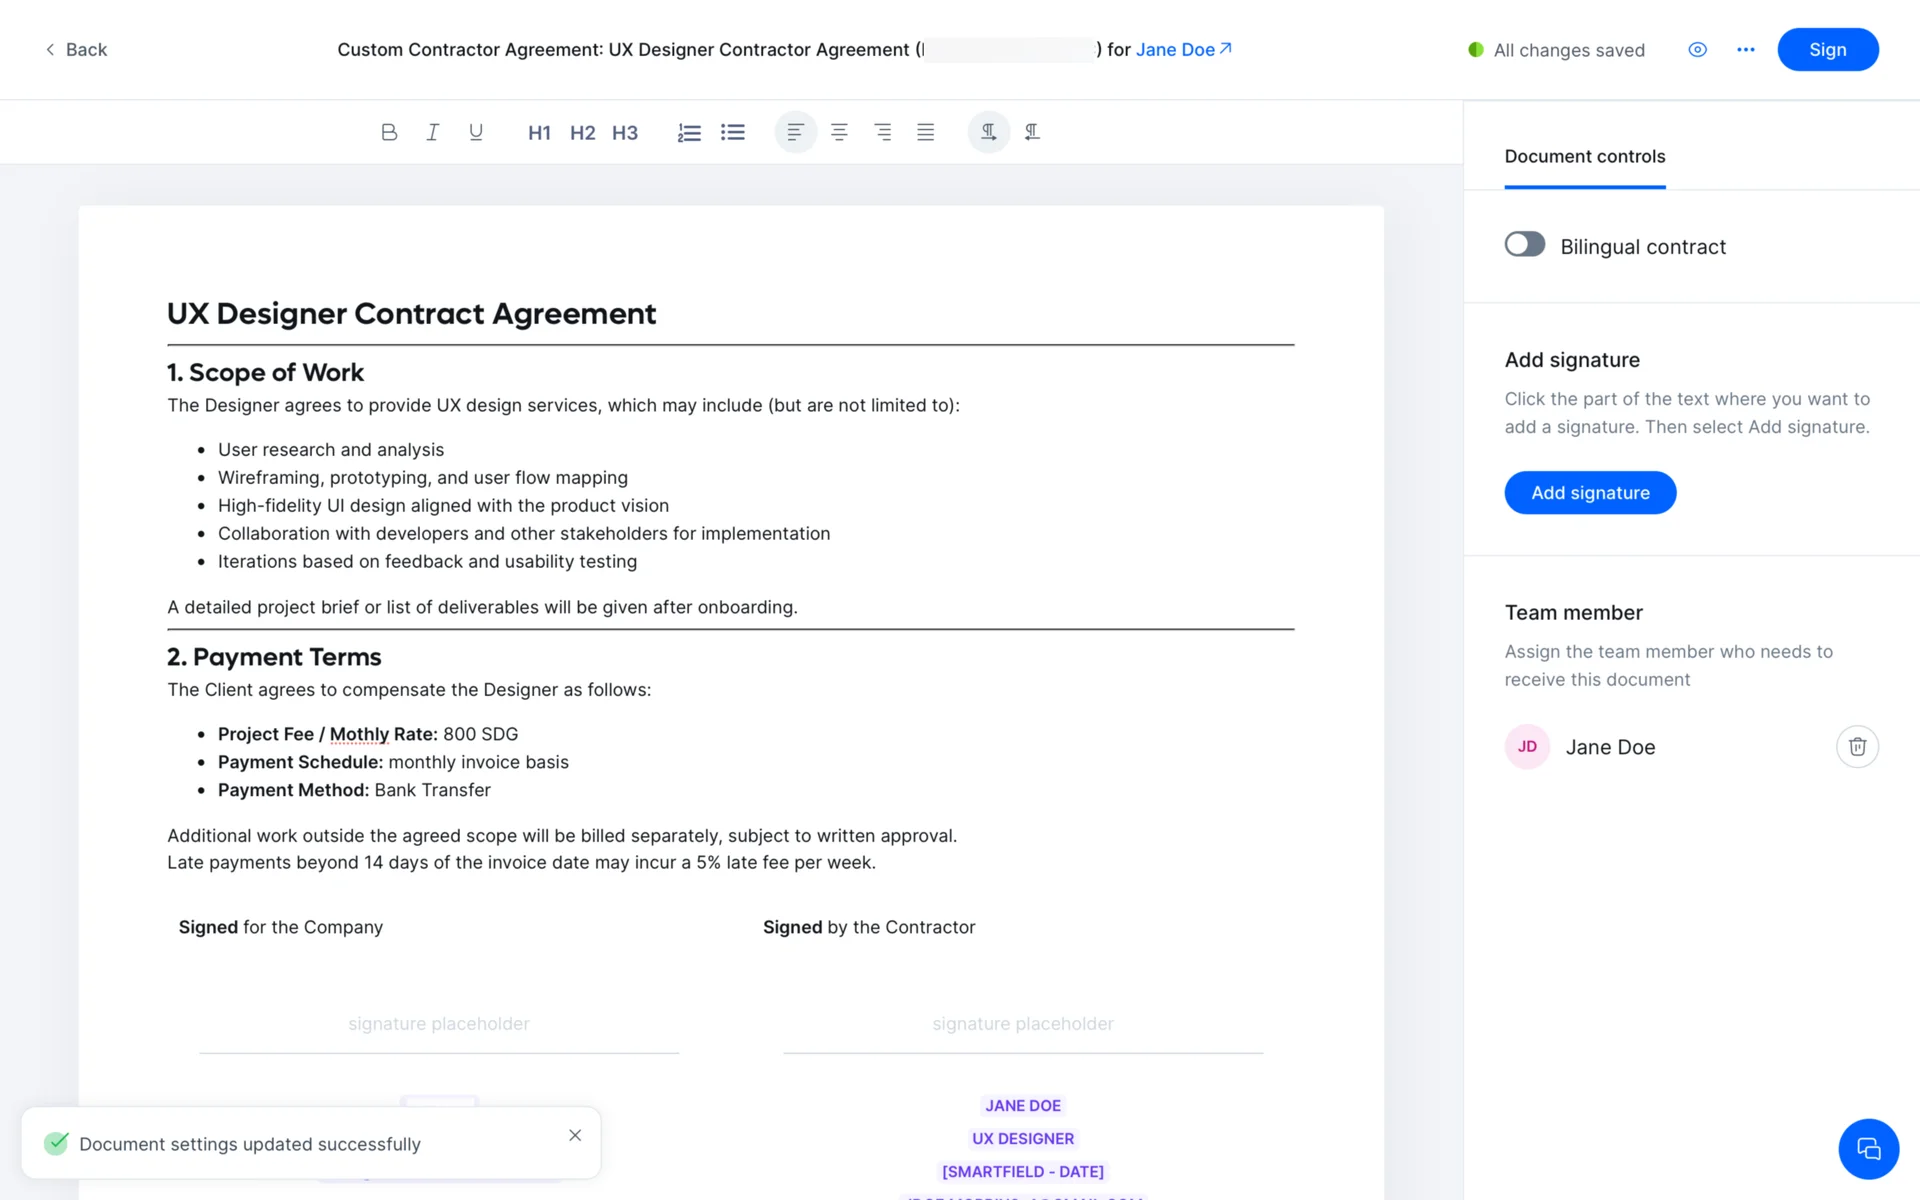The image size is (1920, 1200).
Task: Select the Document controls tab
Action: (1584, 157)
